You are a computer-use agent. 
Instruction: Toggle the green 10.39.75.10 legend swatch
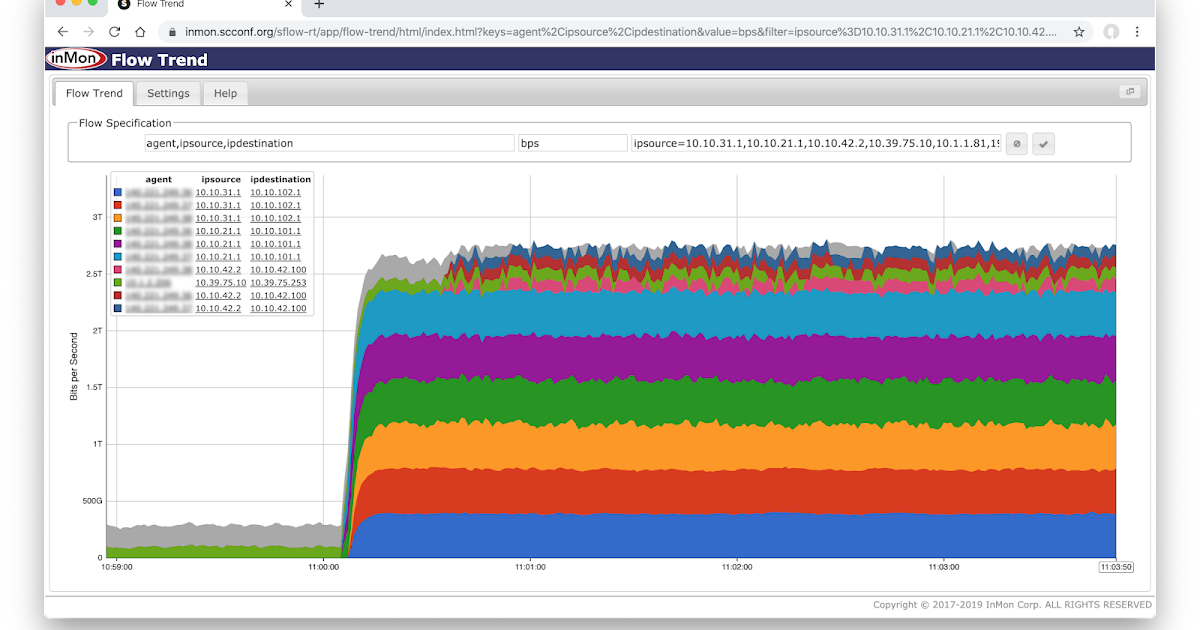point(118,283)
